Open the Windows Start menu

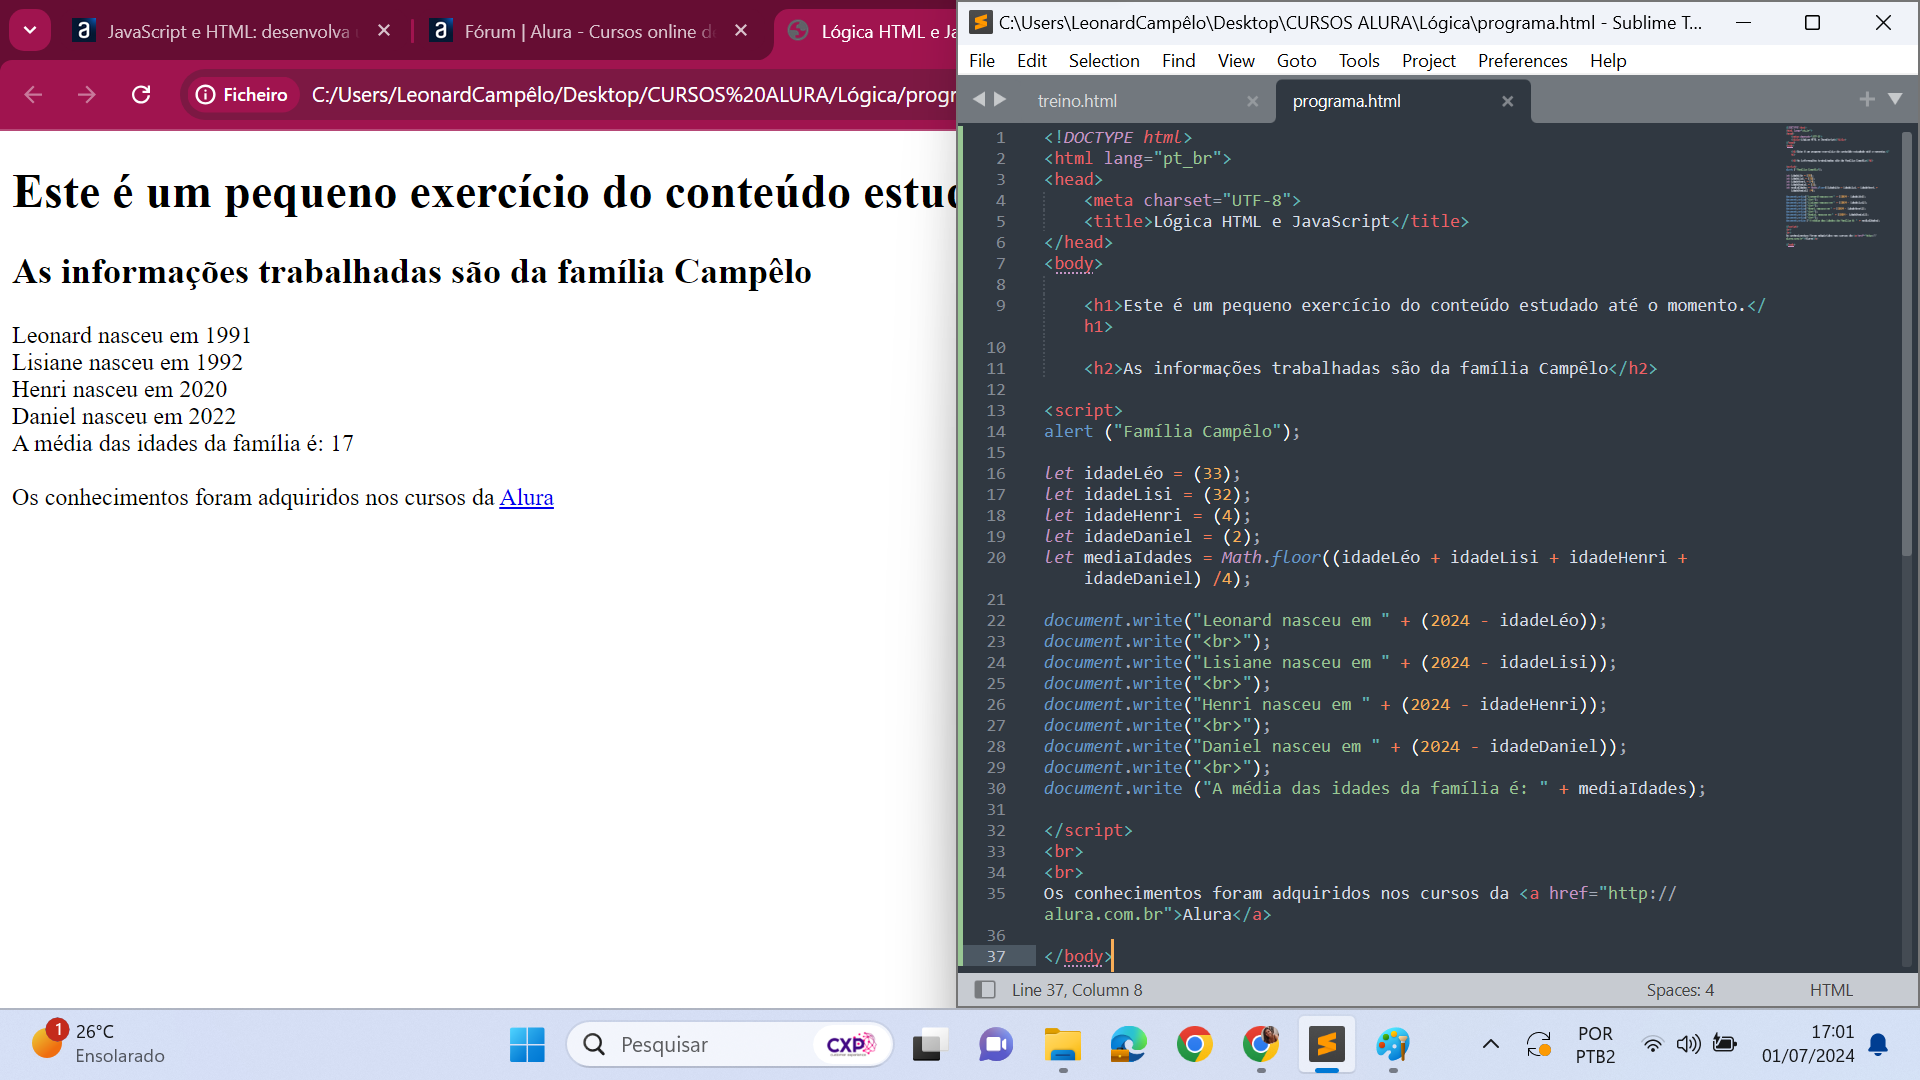(x=527, y=1045)
